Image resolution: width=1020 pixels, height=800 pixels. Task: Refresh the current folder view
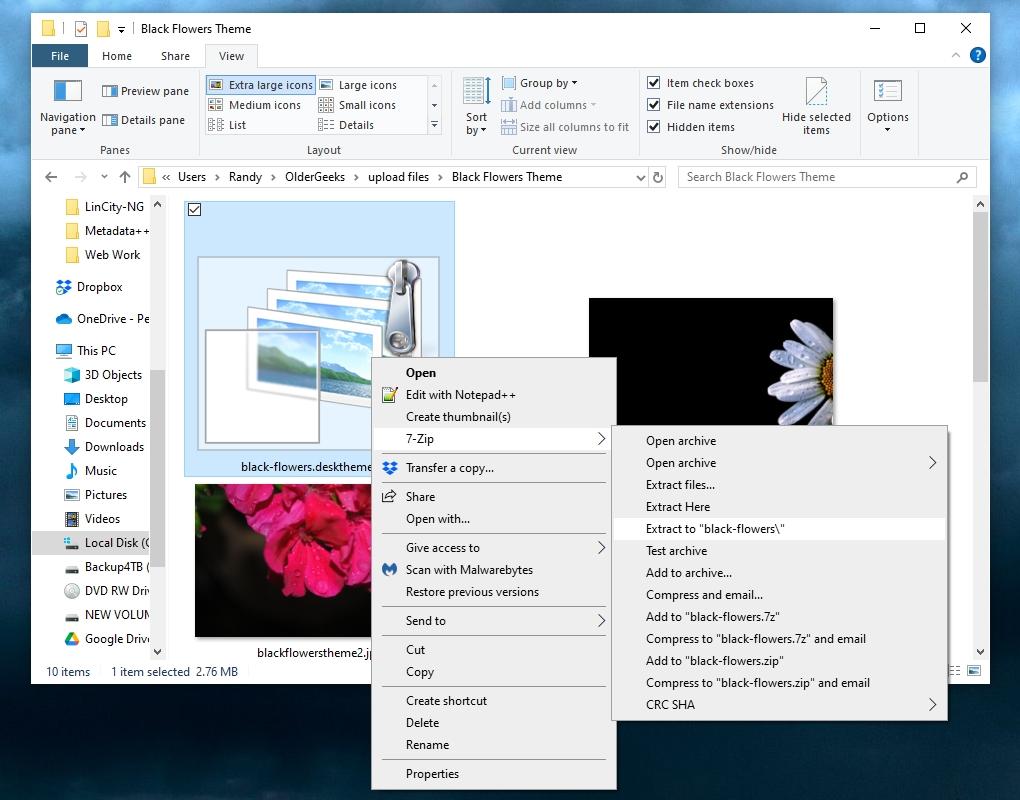[x=658, y=176]
